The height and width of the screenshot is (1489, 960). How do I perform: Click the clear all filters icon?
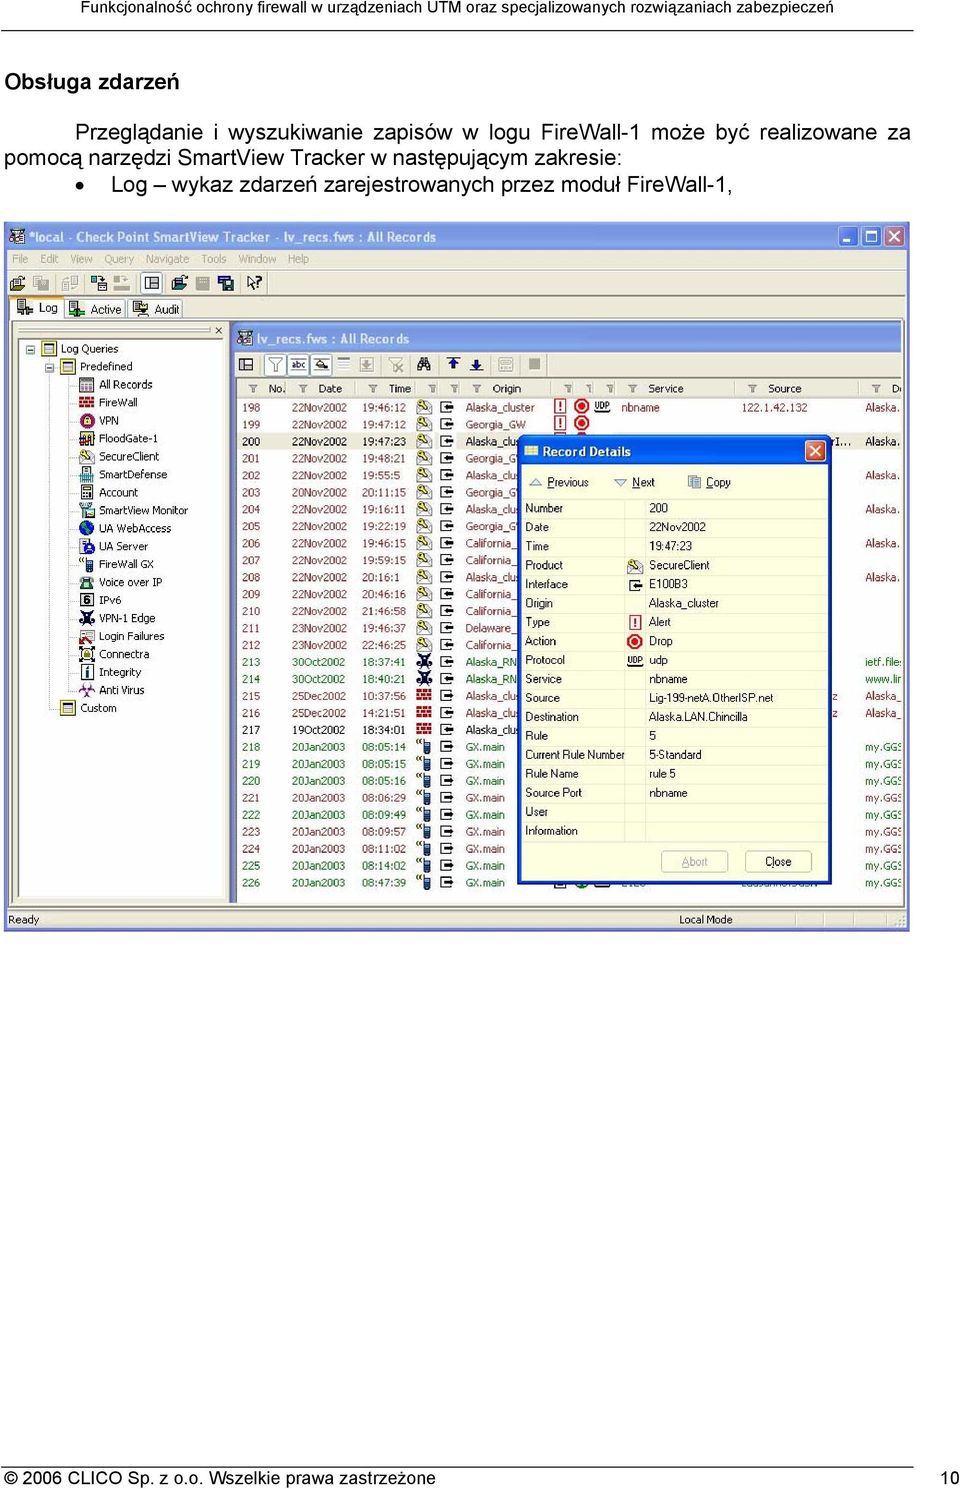[396, 365]
